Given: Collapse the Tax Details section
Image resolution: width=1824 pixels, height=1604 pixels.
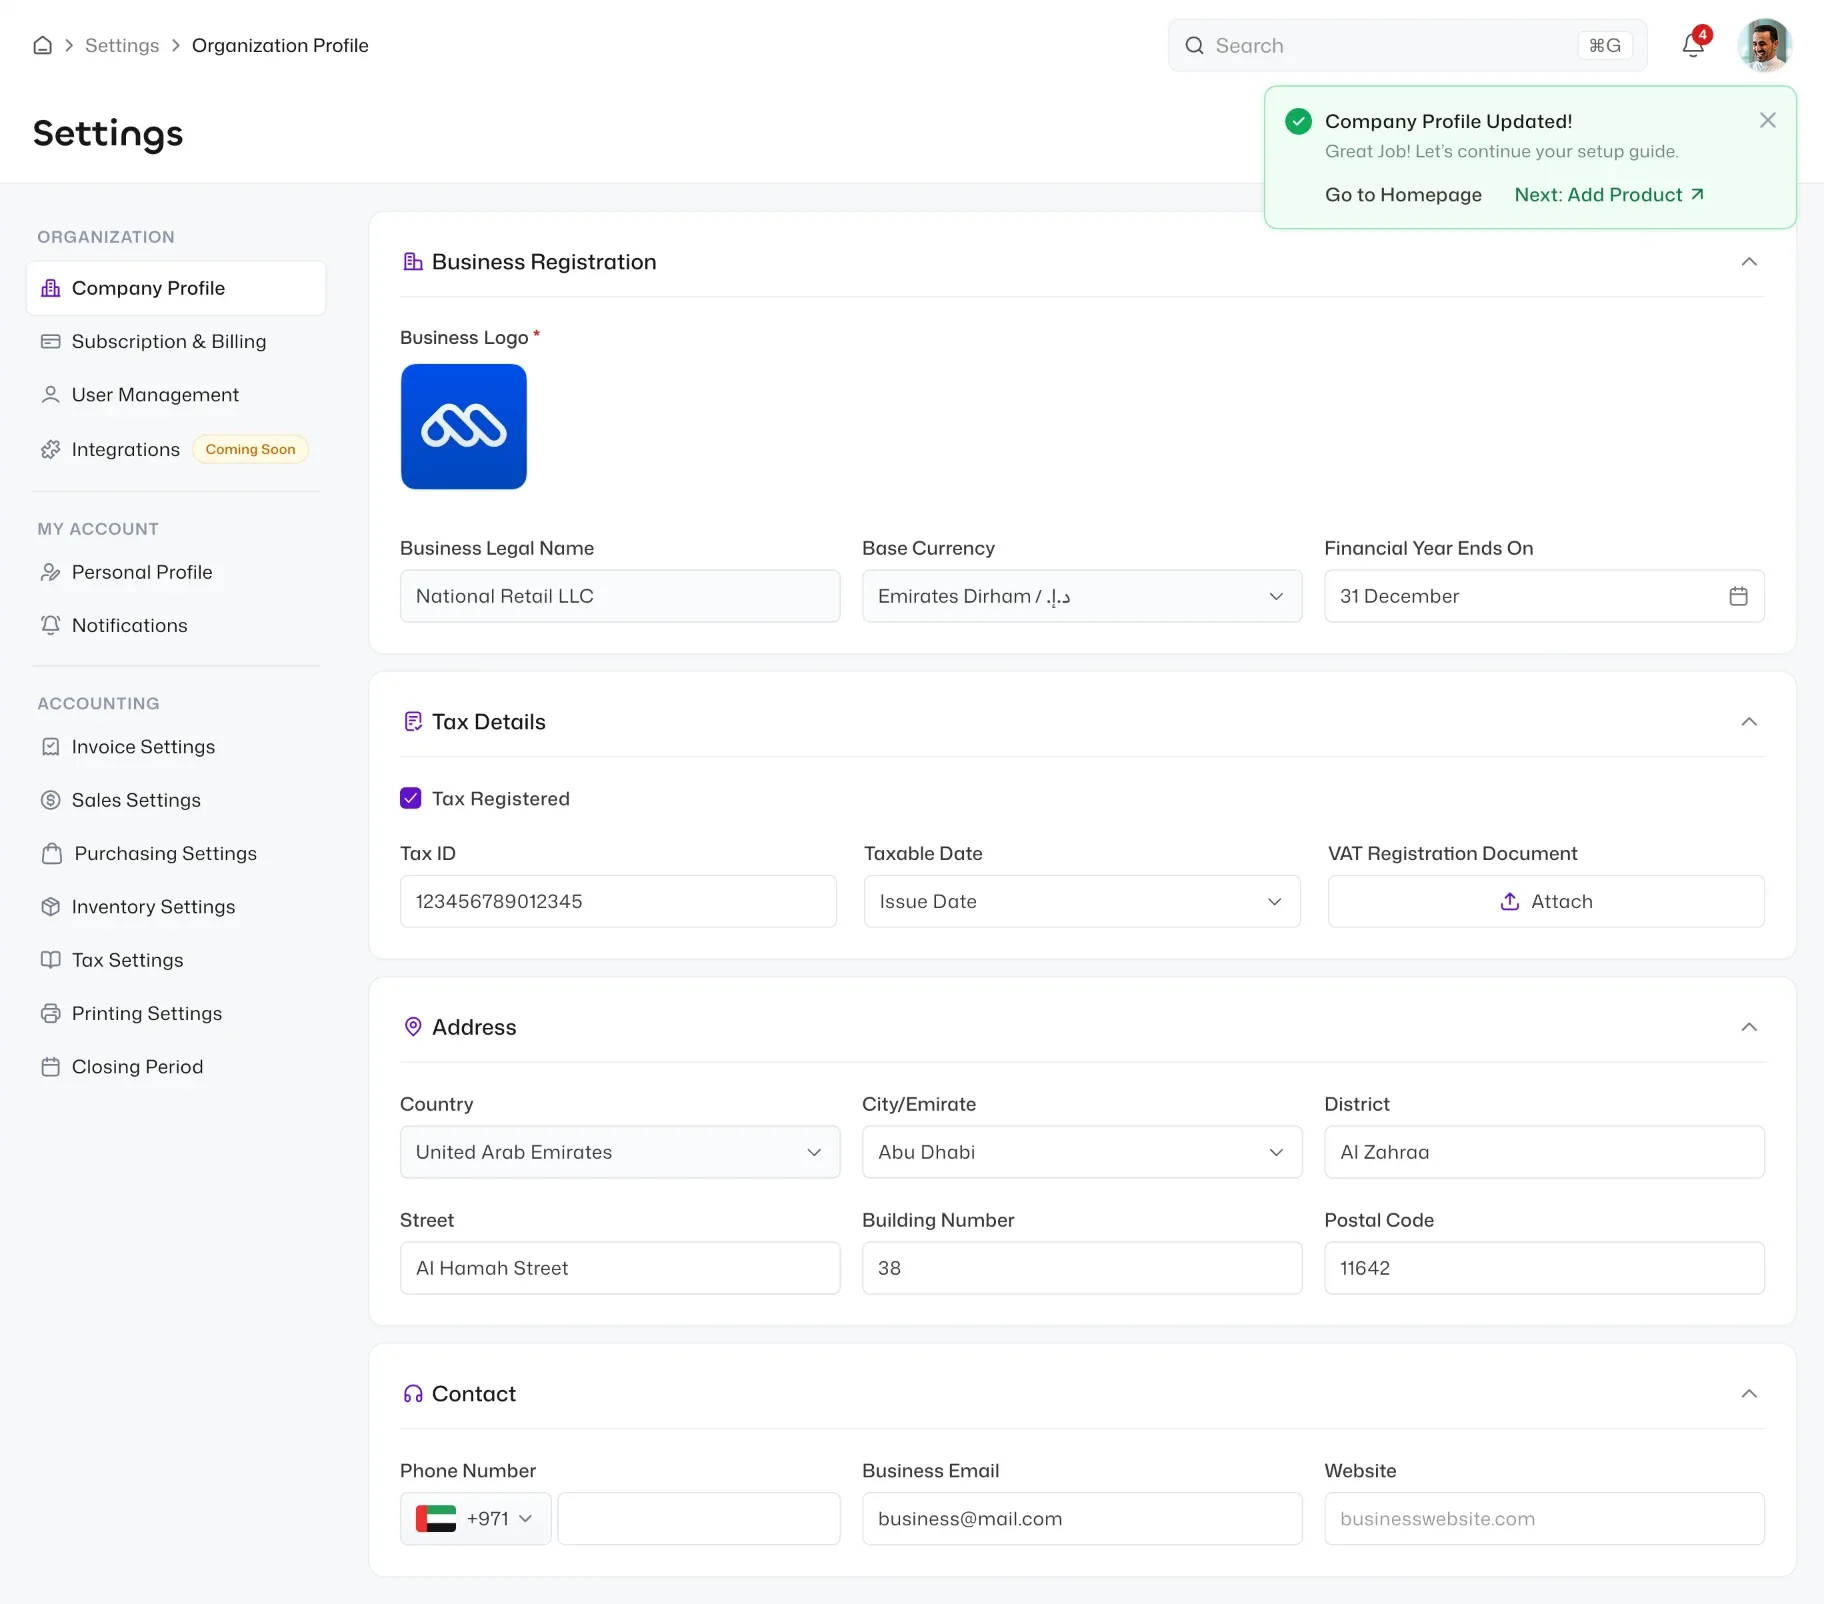Looking at the screenshot, I should point(1749,722).
